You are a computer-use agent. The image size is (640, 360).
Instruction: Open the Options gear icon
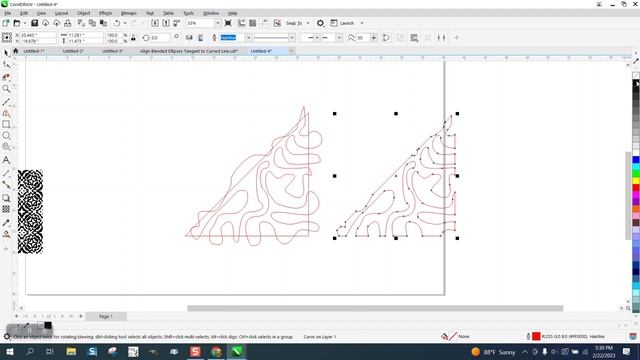320,23
